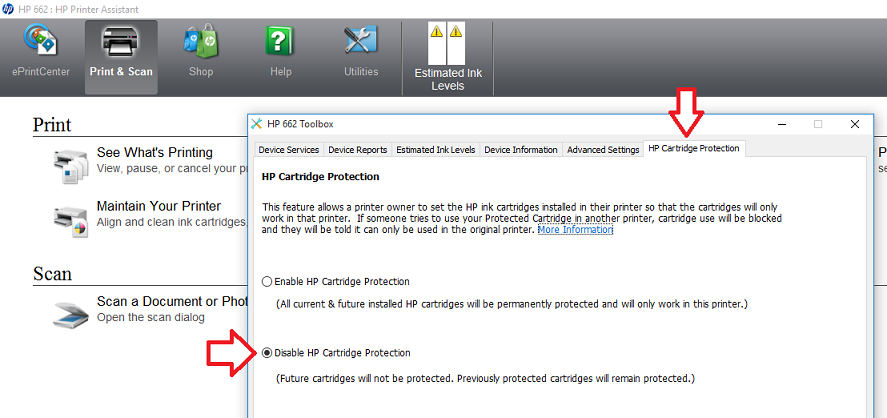The height and width of the screenshot is (418, 887).
Task: Open Maintain Your Printer link
Action: [158, 206]
